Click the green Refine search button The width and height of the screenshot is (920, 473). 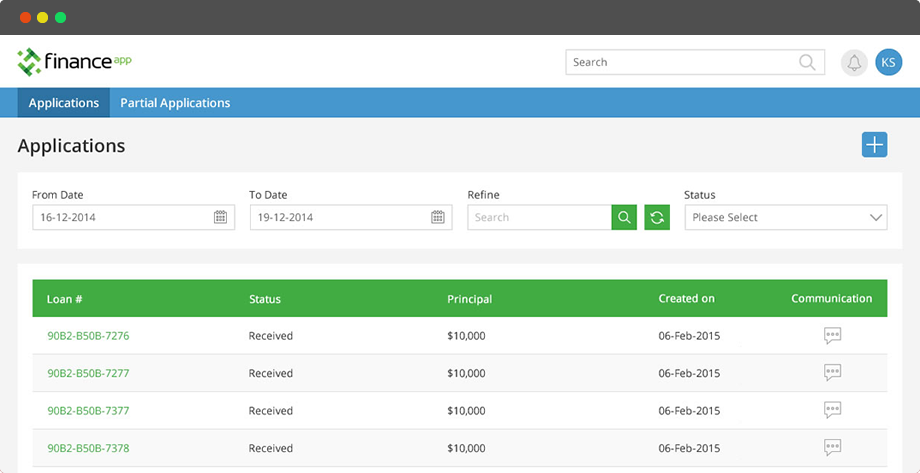pyautogui.click(x=624, y=217)
